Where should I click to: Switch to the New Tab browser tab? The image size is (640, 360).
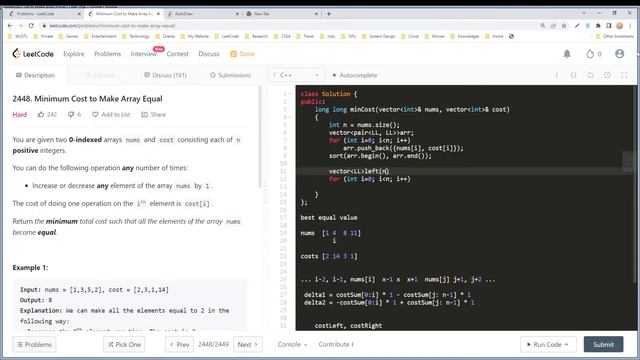[x=282, y=14]
